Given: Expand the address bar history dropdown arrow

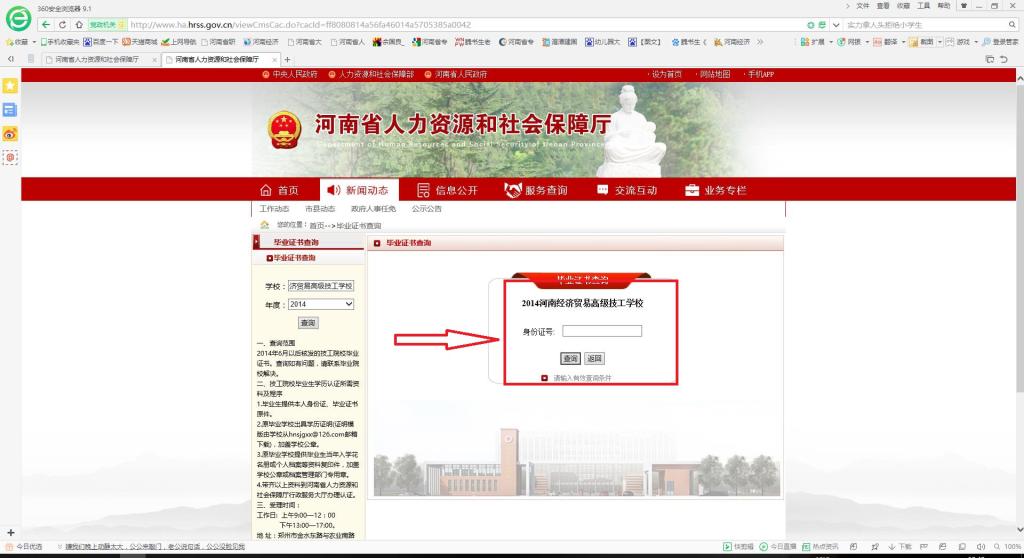Looking at the screenshot, I should 835,25.
